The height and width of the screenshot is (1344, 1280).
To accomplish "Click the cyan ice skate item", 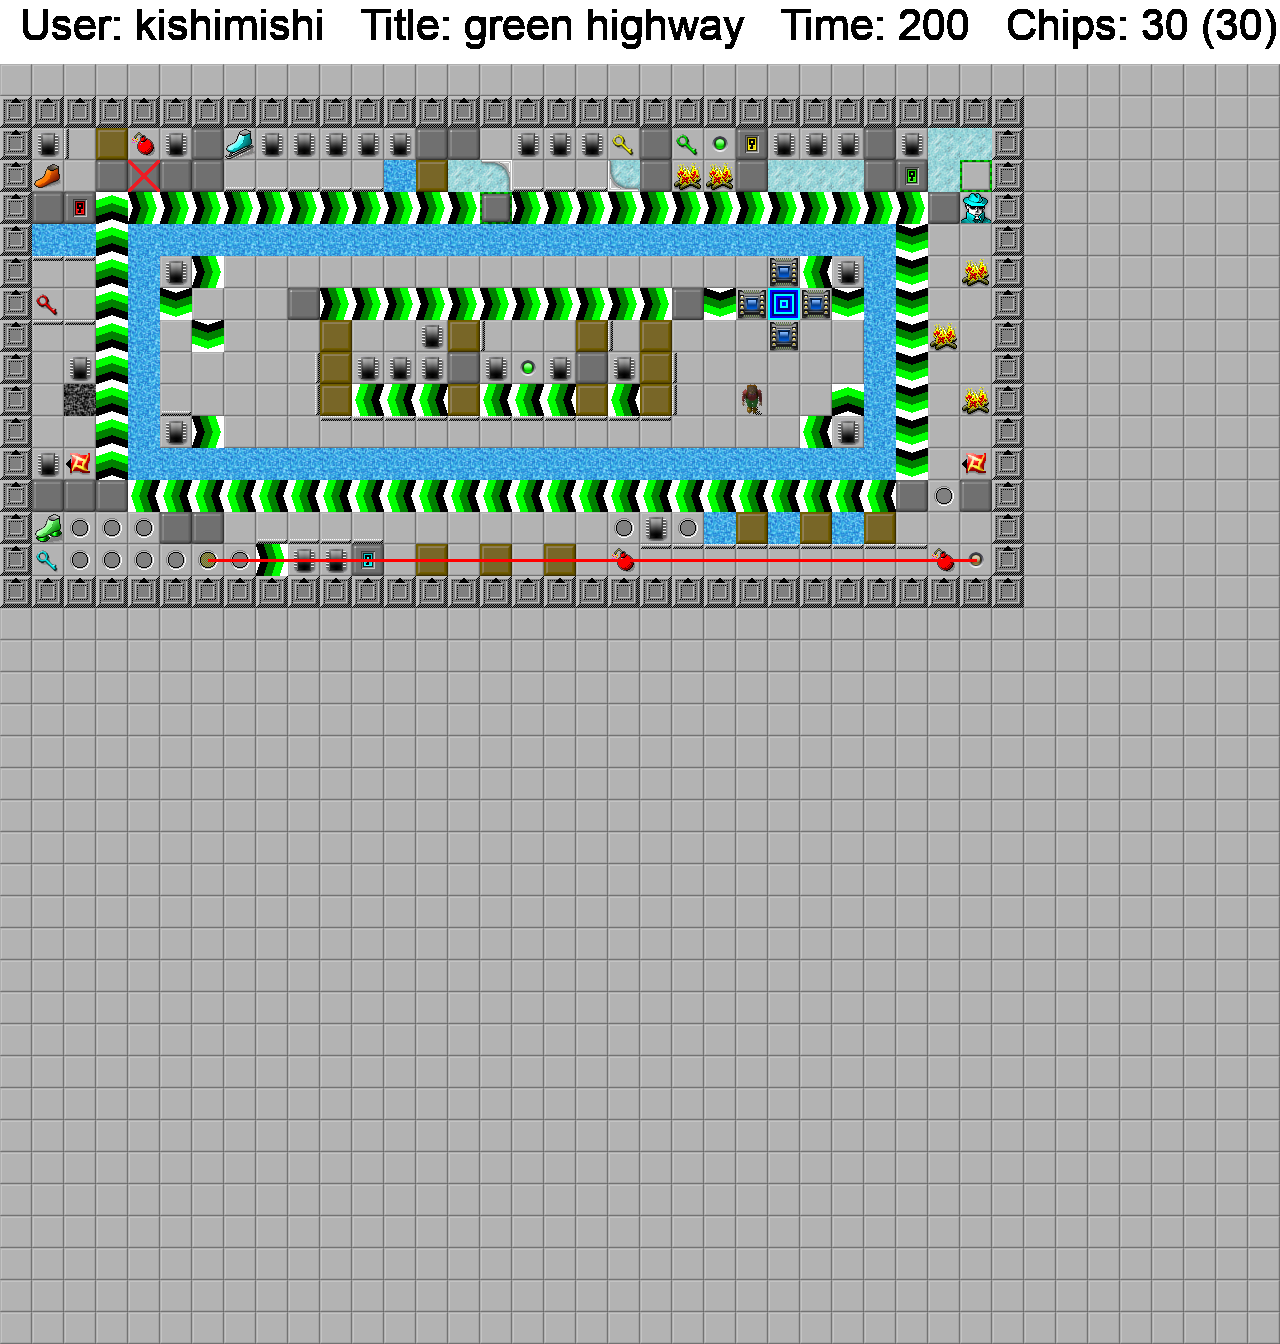I will (x=240, y=144).
